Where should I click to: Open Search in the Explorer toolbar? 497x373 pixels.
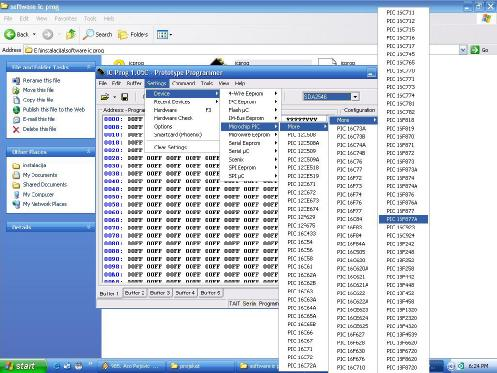(x=98, y=34)
